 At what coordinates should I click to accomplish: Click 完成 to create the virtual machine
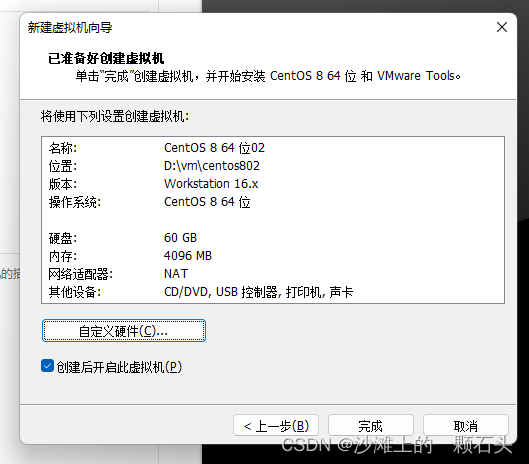[x=370, y=426]
